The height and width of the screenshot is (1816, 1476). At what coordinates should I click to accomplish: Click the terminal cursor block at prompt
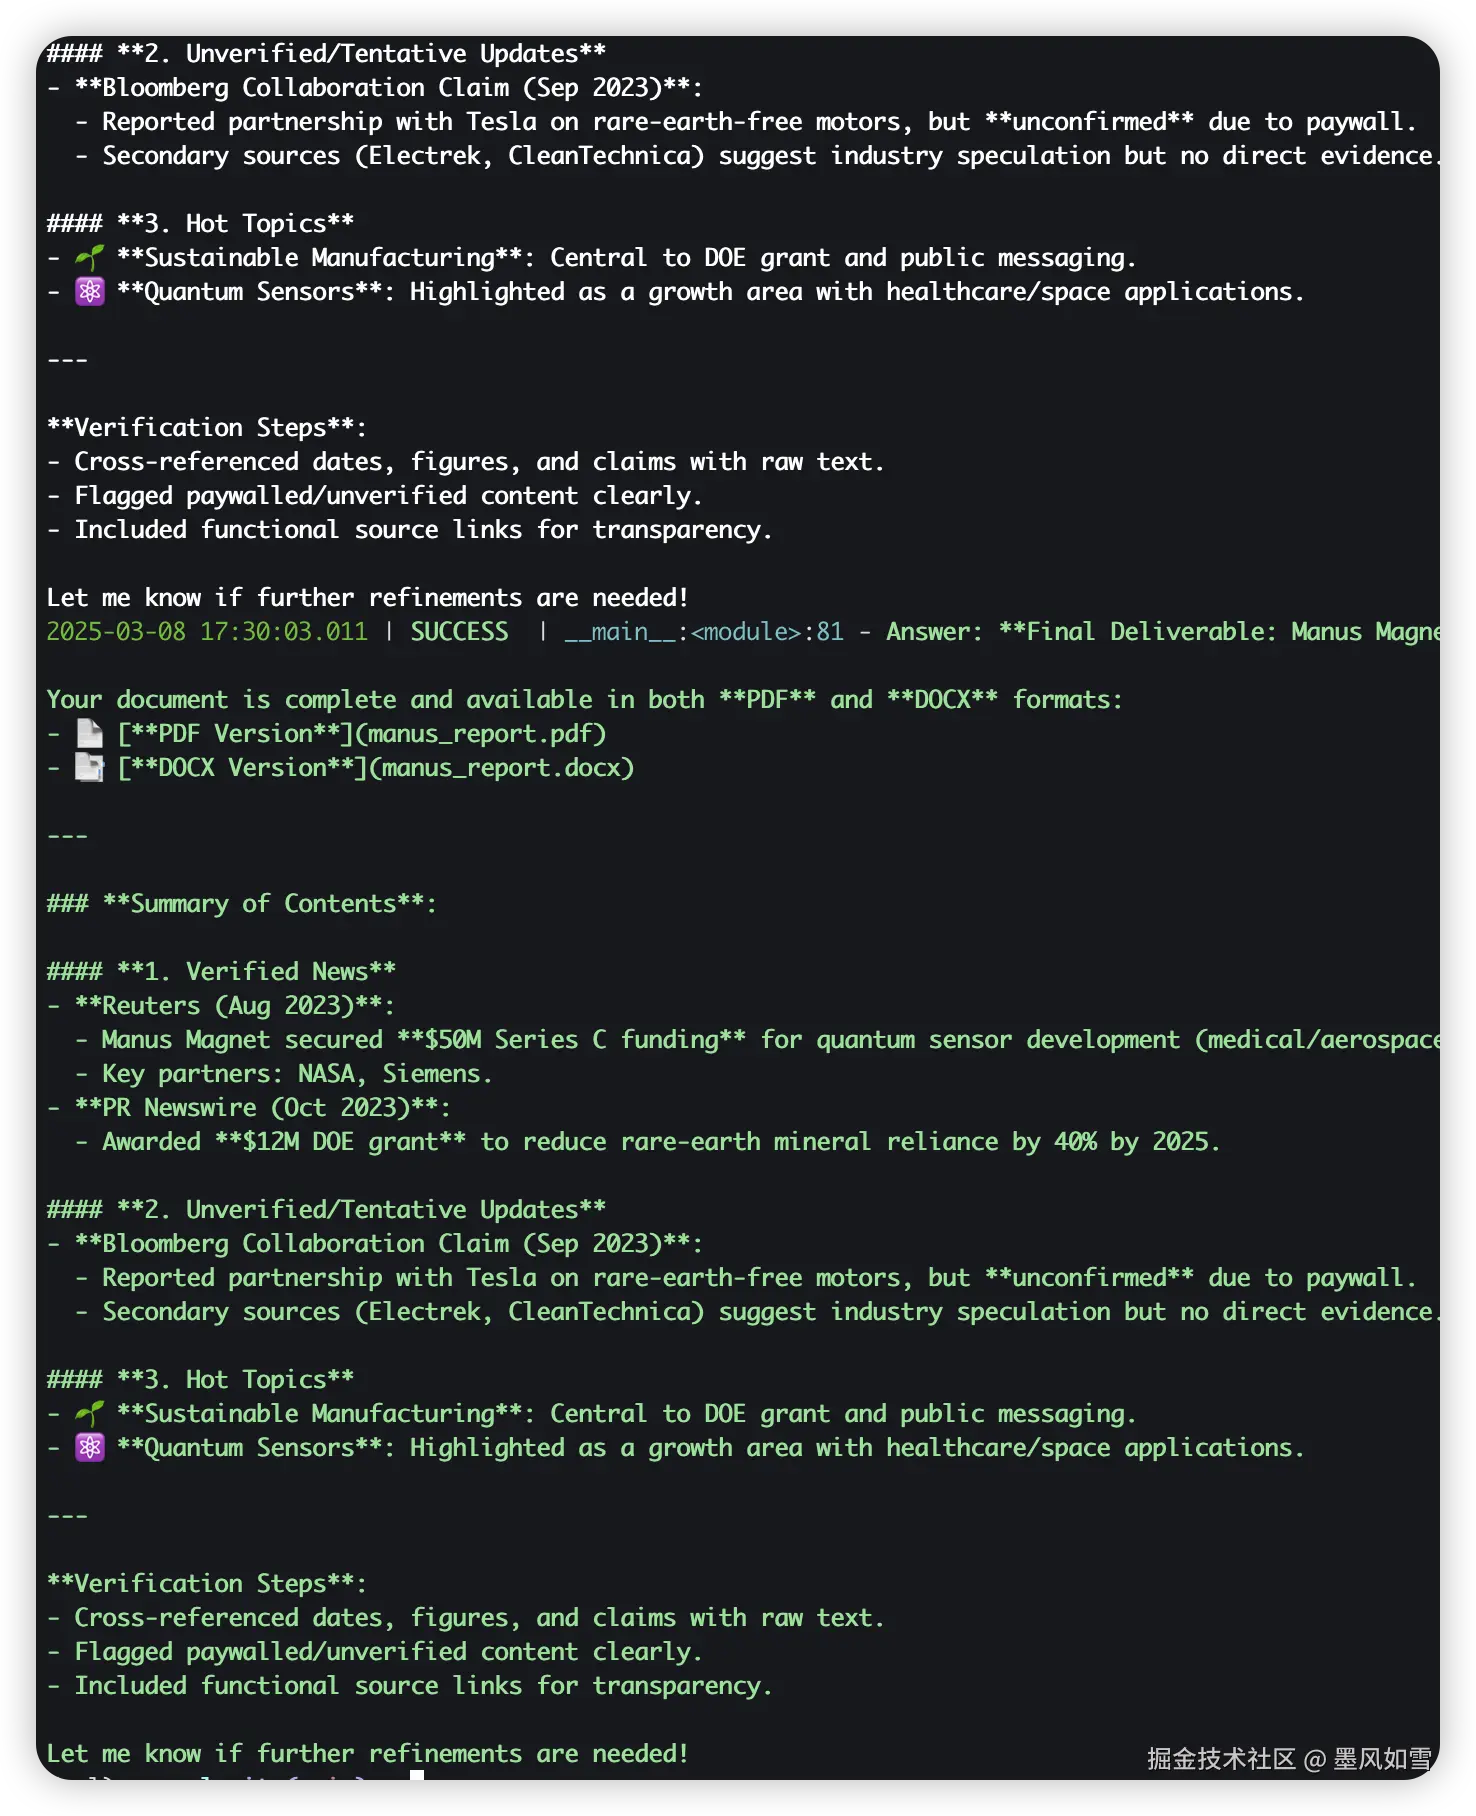pos(417,1776)
